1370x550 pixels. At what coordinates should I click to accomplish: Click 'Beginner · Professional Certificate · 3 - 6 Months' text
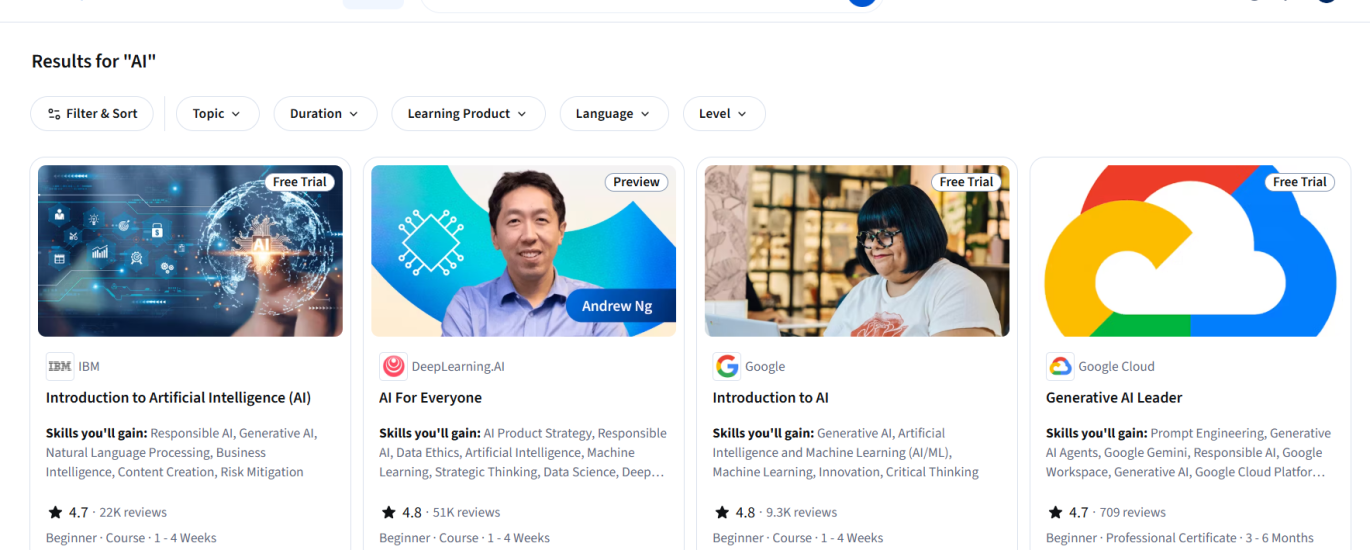tap(1180, 538)
